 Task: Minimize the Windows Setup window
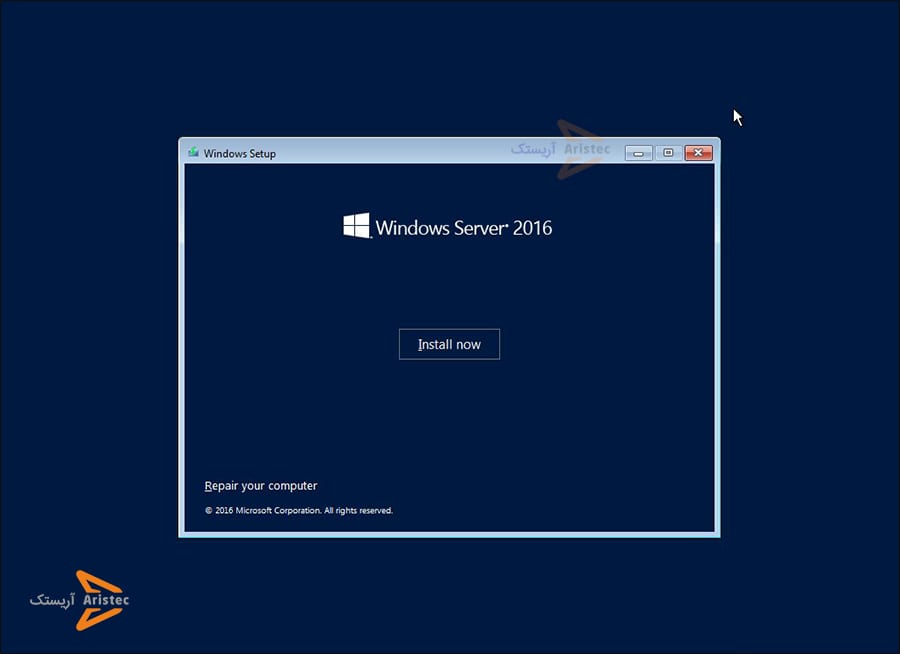tap(639, 153)
